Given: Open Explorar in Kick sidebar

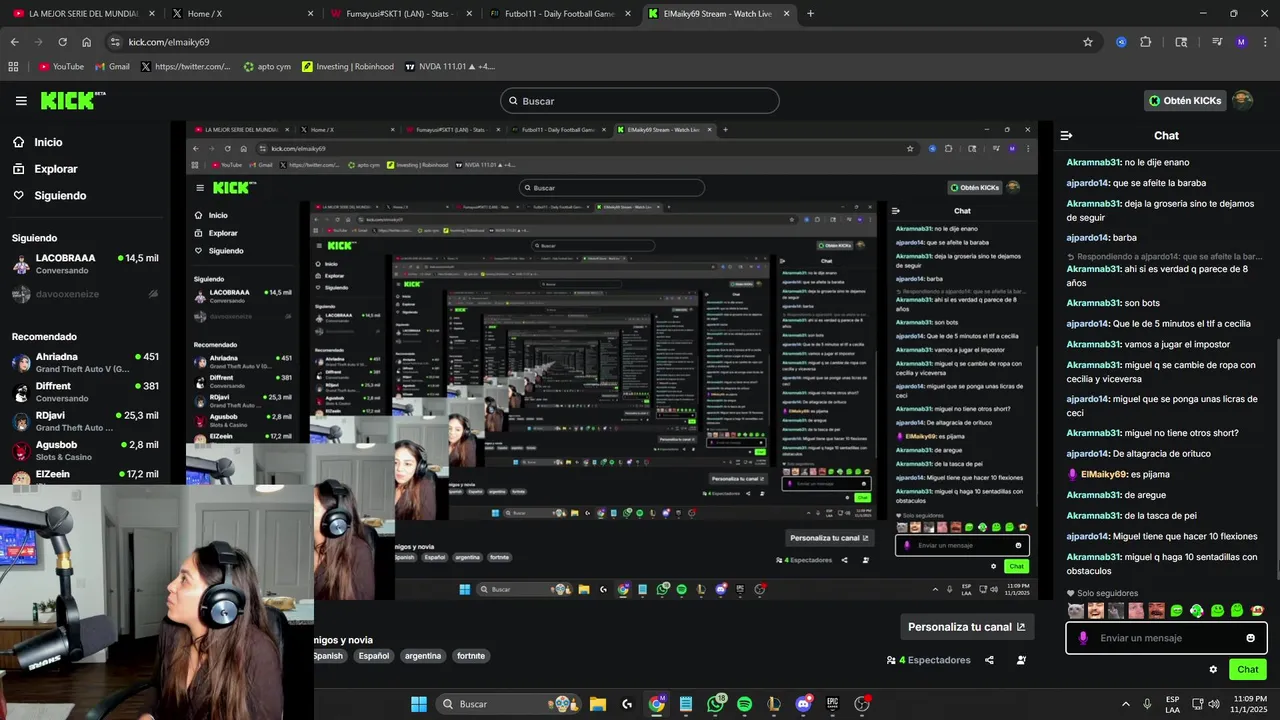Looking at the screenshot, I should (45, 169).
